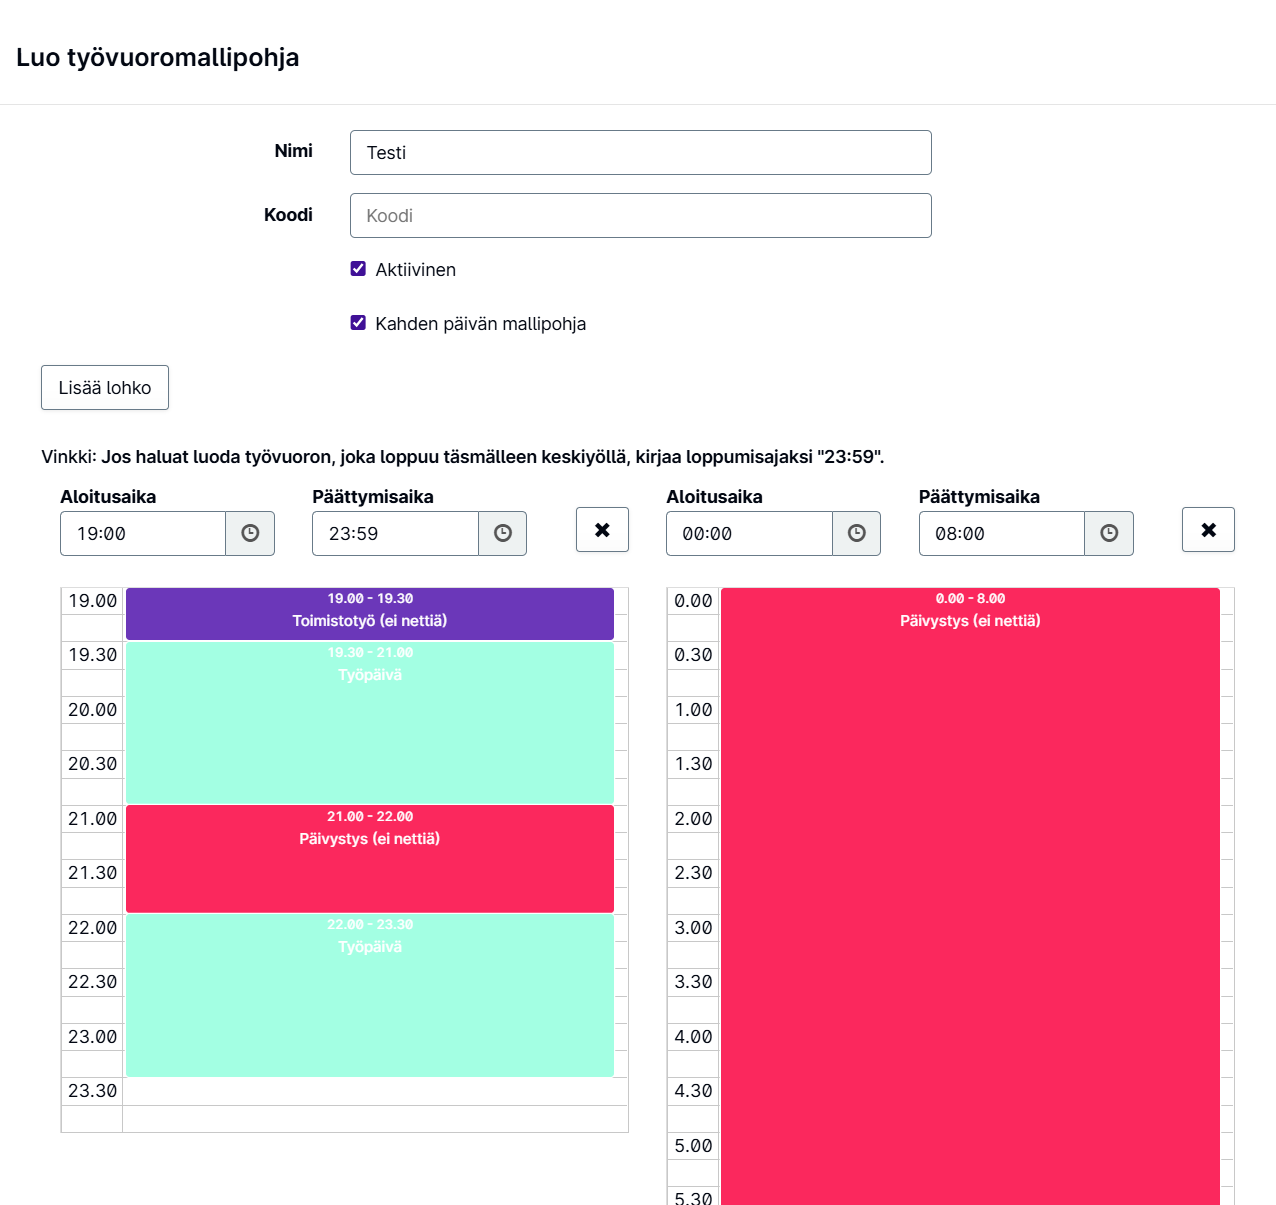
Task: Select the purple Toimistotyö 19.00–19.30 event
Action: [x=370, y=614]
